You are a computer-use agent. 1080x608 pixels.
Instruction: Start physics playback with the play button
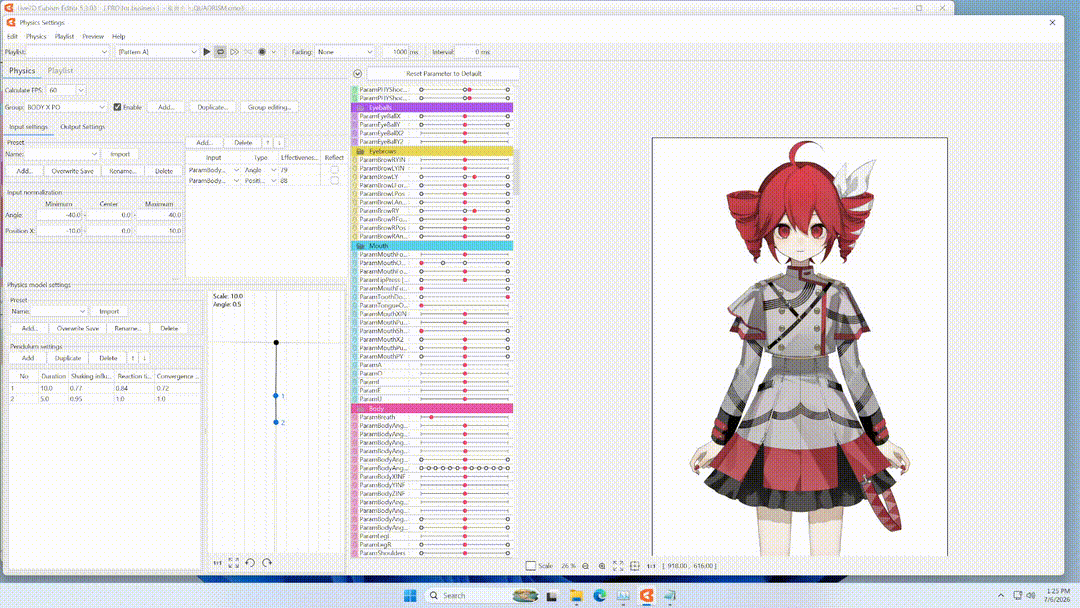[x=207, y=52]
